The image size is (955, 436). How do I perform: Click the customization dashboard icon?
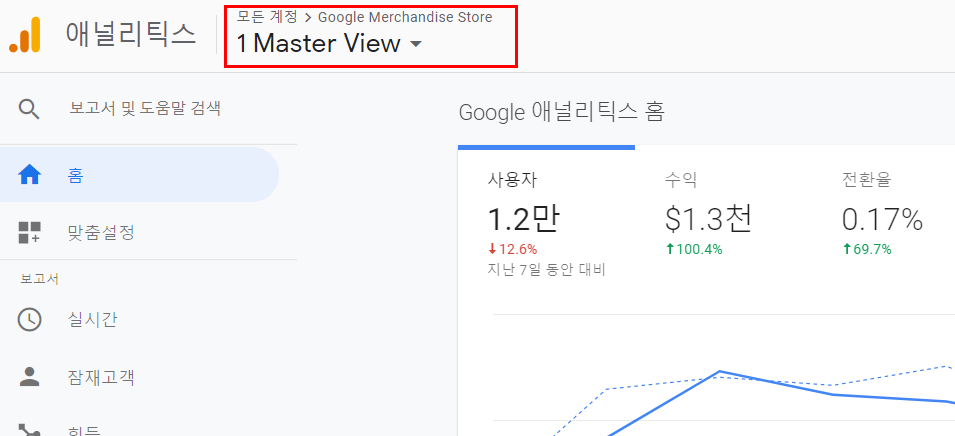(x=29, y=233)
